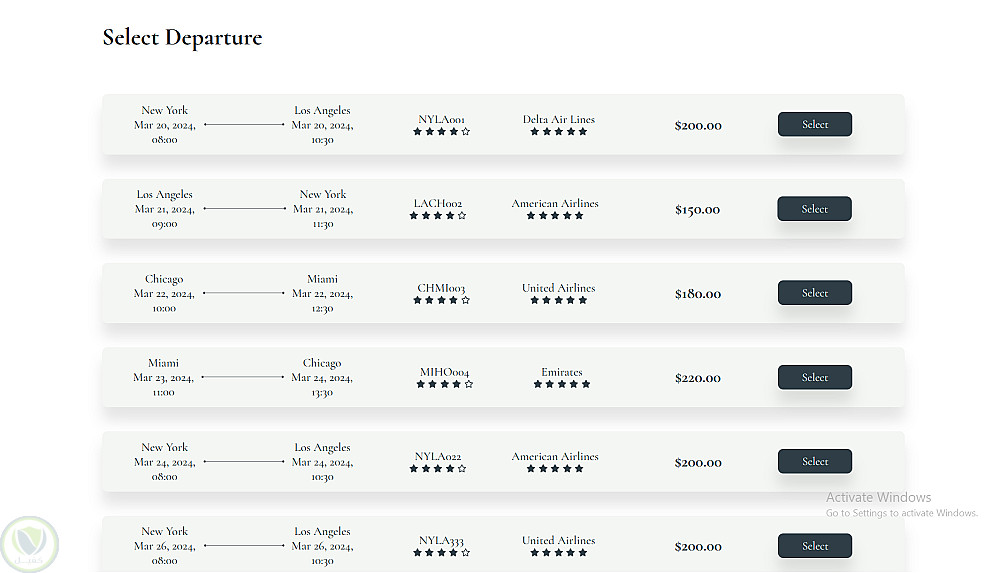
Task: Click the NYLA001 flight code
Action: pos(441,119)
